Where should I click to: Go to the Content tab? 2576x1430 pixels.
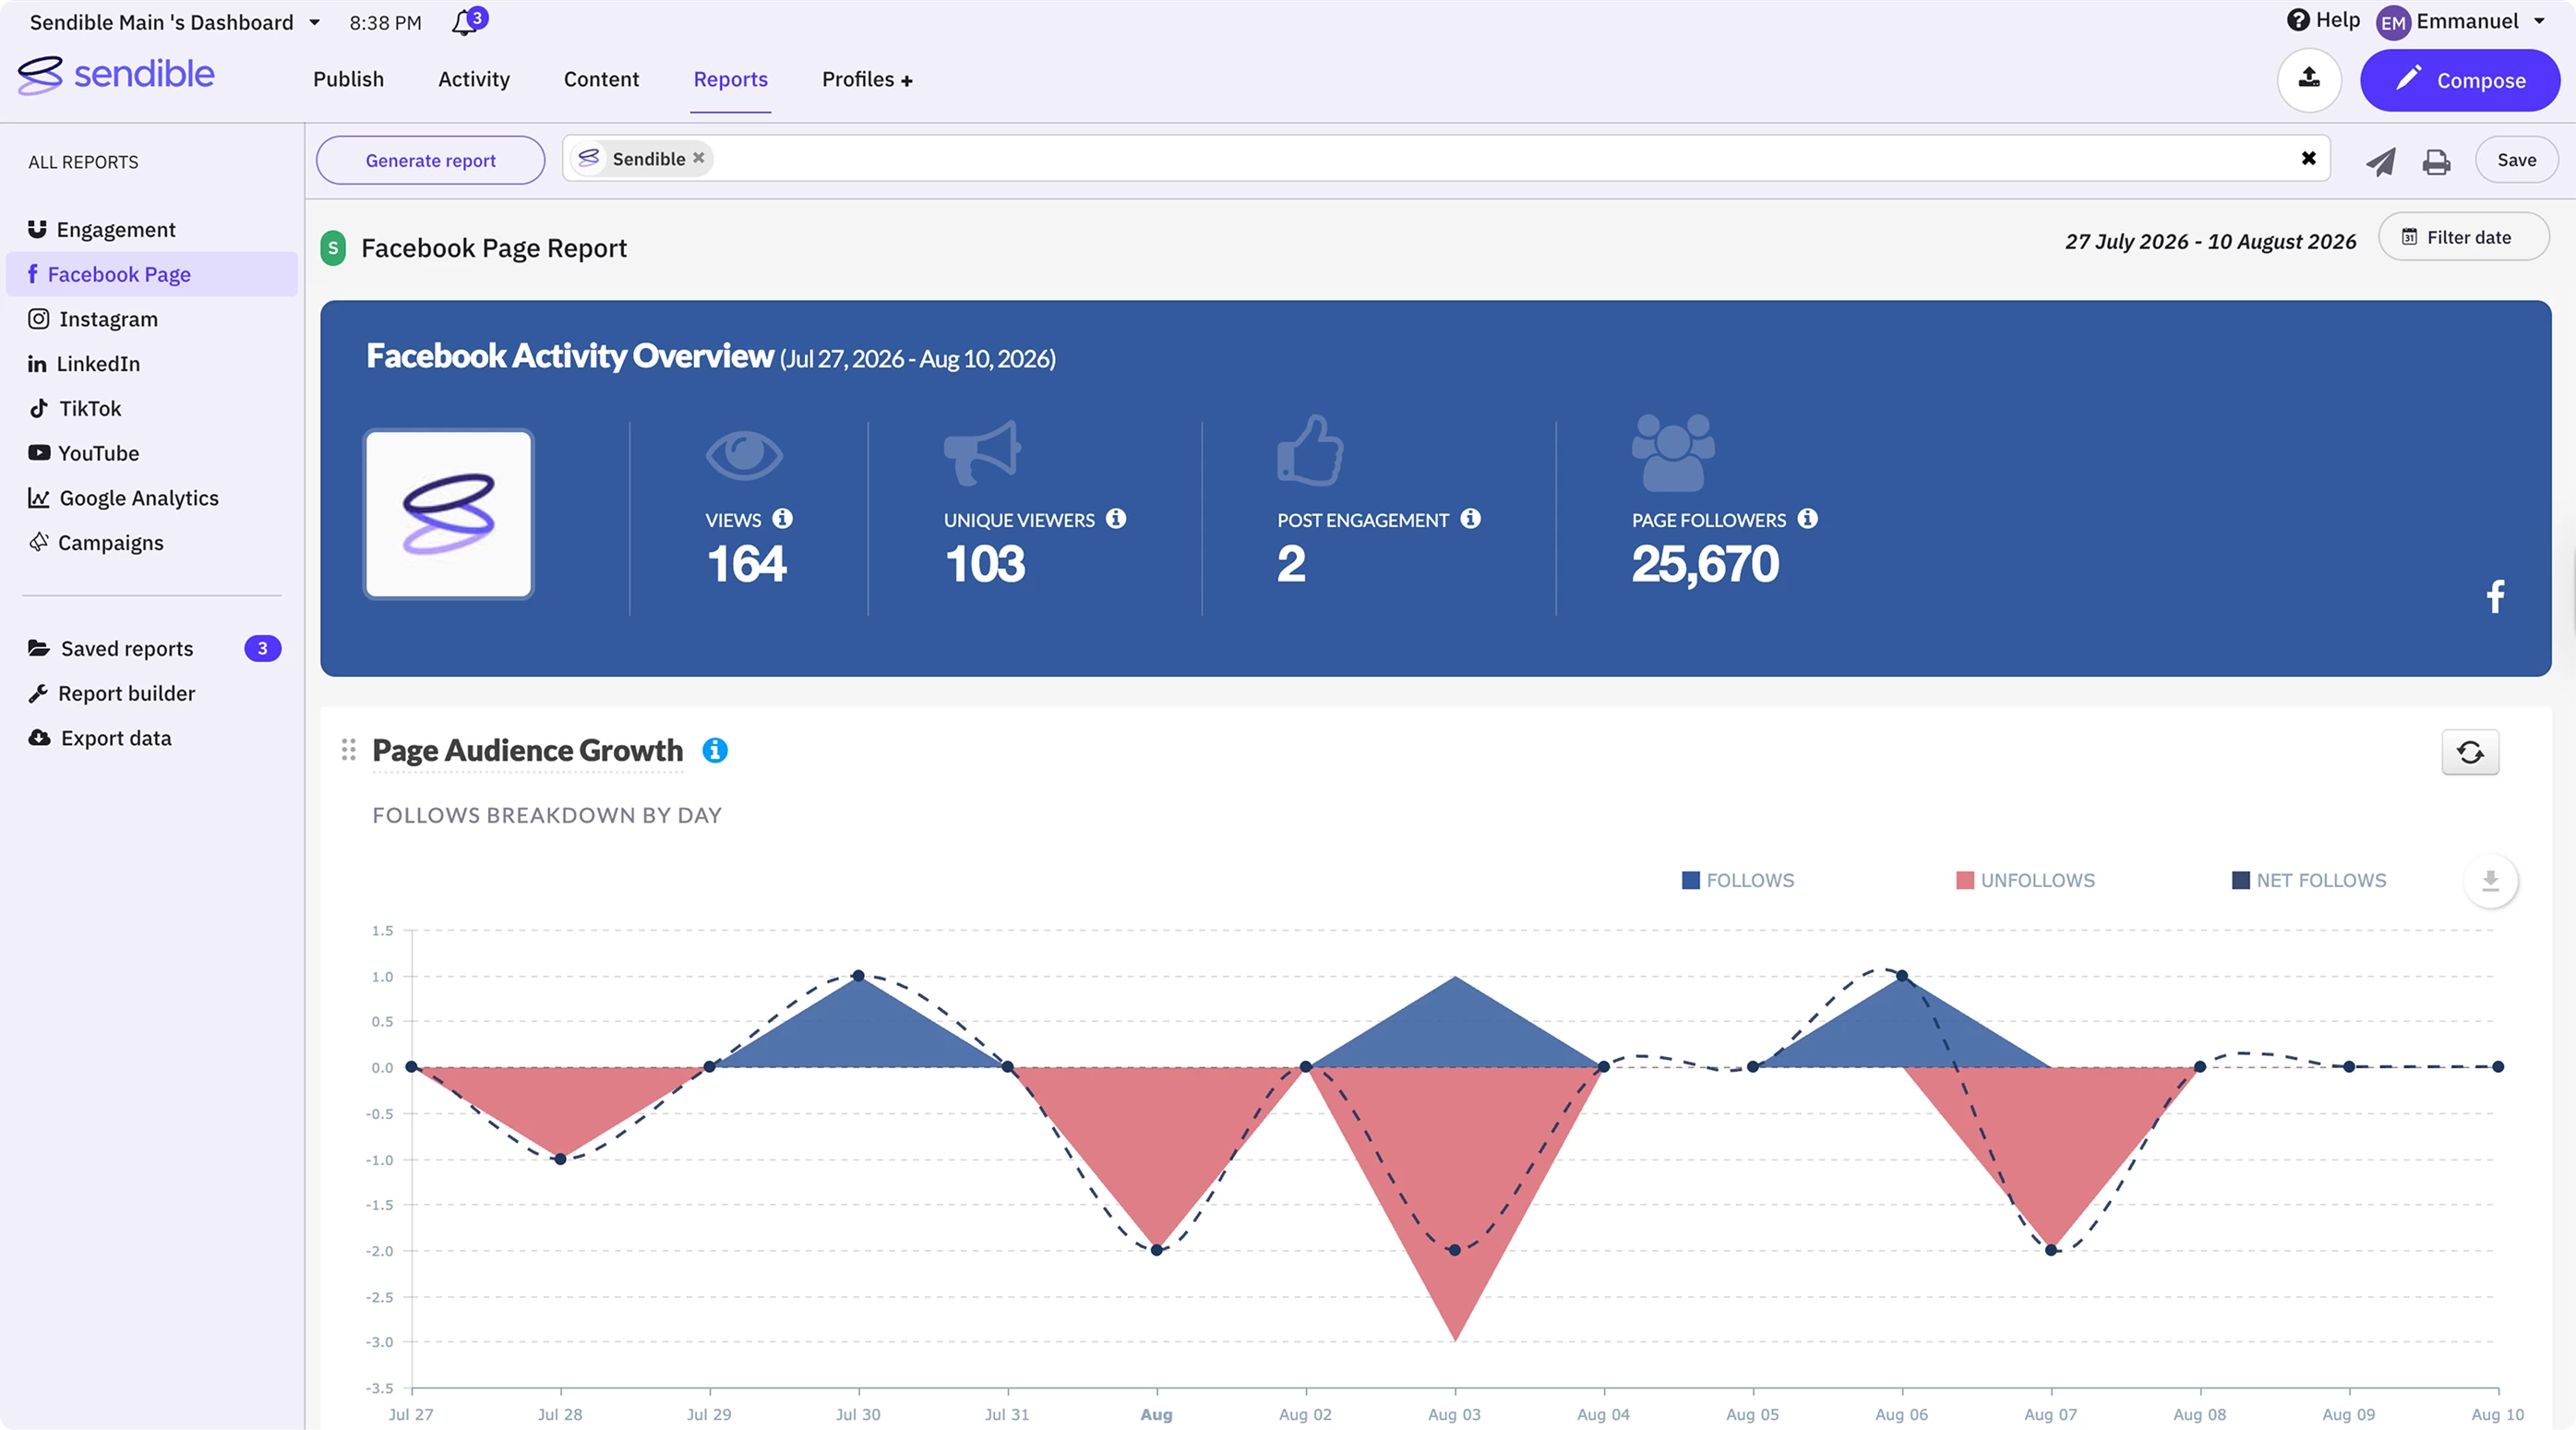[601, 79]
